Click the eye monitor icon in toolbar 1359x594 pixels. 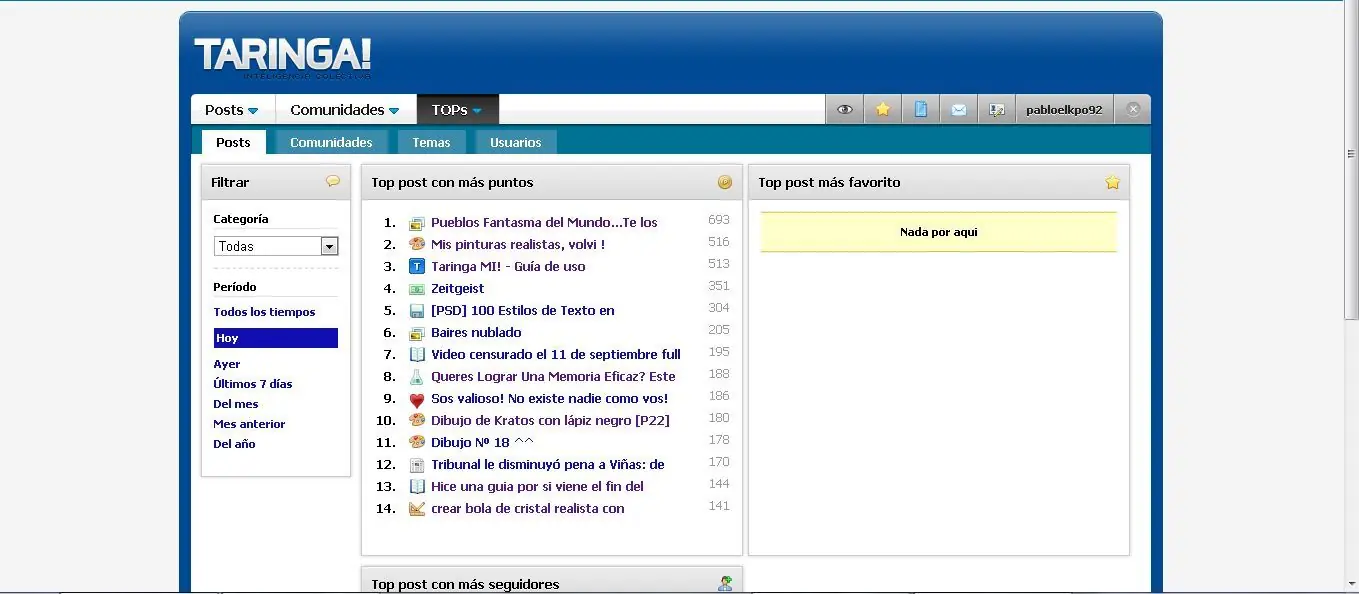point(845,110)
